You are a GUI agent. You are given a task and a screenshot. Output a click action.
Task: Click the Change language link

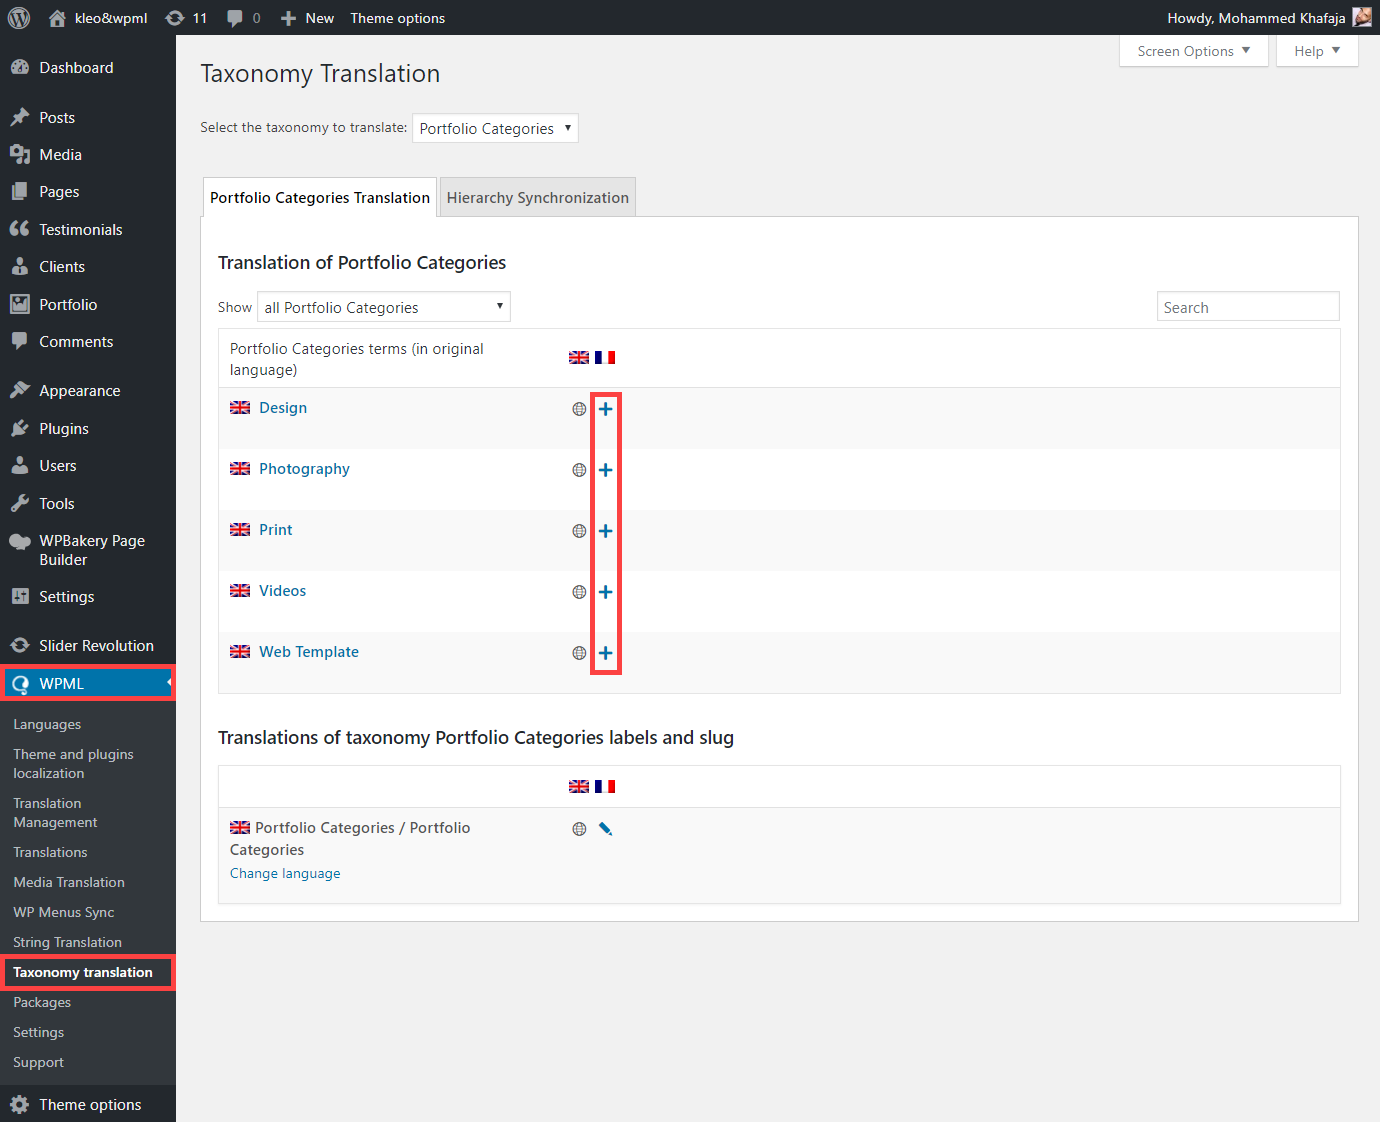click(x=285, y=873)
